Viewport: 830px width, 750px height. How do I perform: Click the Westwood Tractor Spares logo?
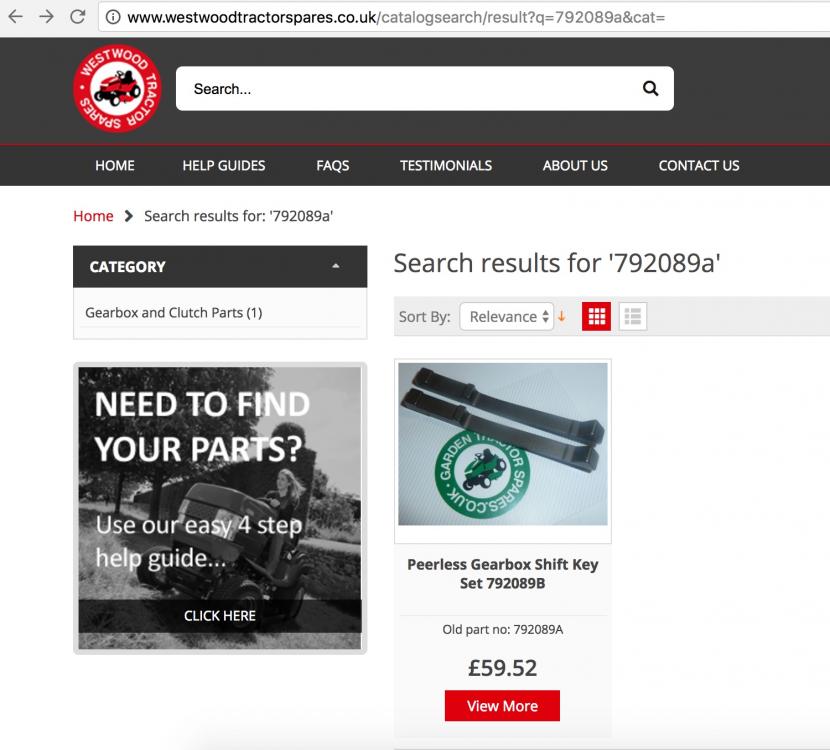[117, 88]
